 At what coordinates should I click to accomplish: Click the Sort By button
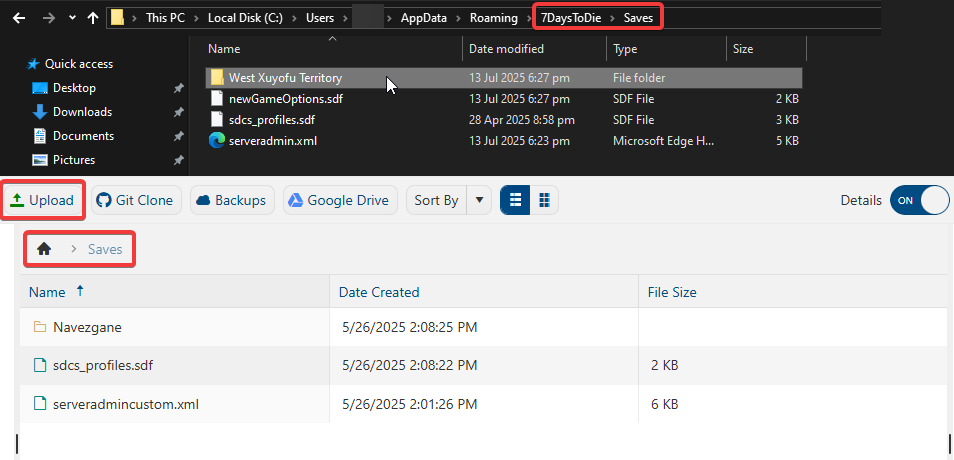coord(436,200)
